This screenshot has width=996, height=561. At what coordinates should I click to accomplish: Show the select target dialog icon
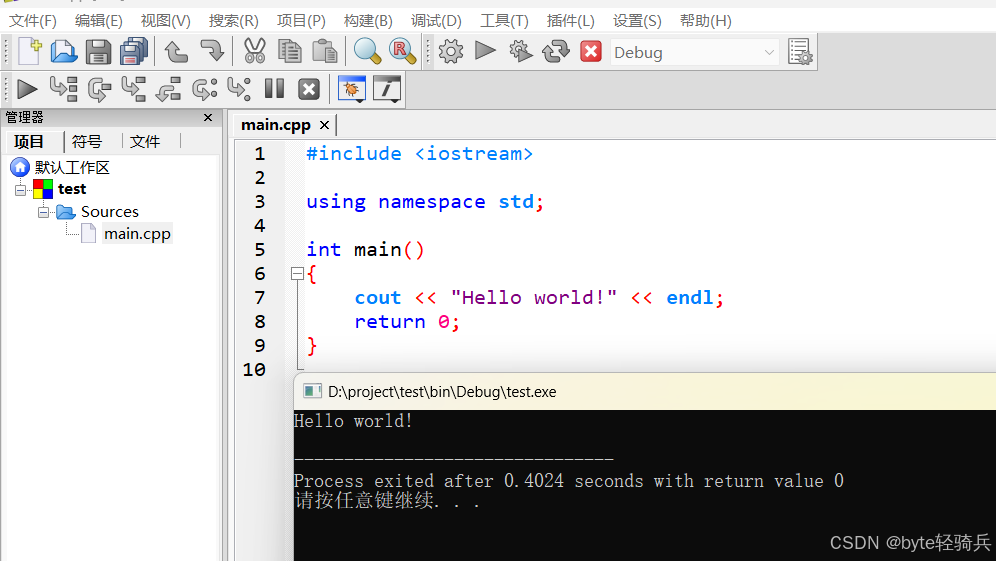pos(800,51)
